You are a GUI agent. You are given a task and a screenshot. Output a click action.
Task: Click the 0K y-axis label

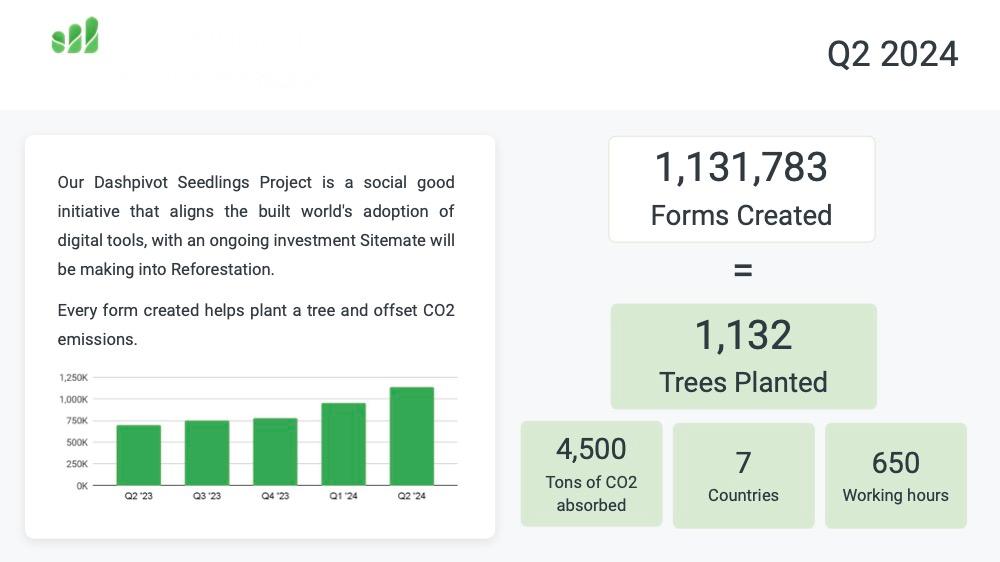(x=82, y=486)
